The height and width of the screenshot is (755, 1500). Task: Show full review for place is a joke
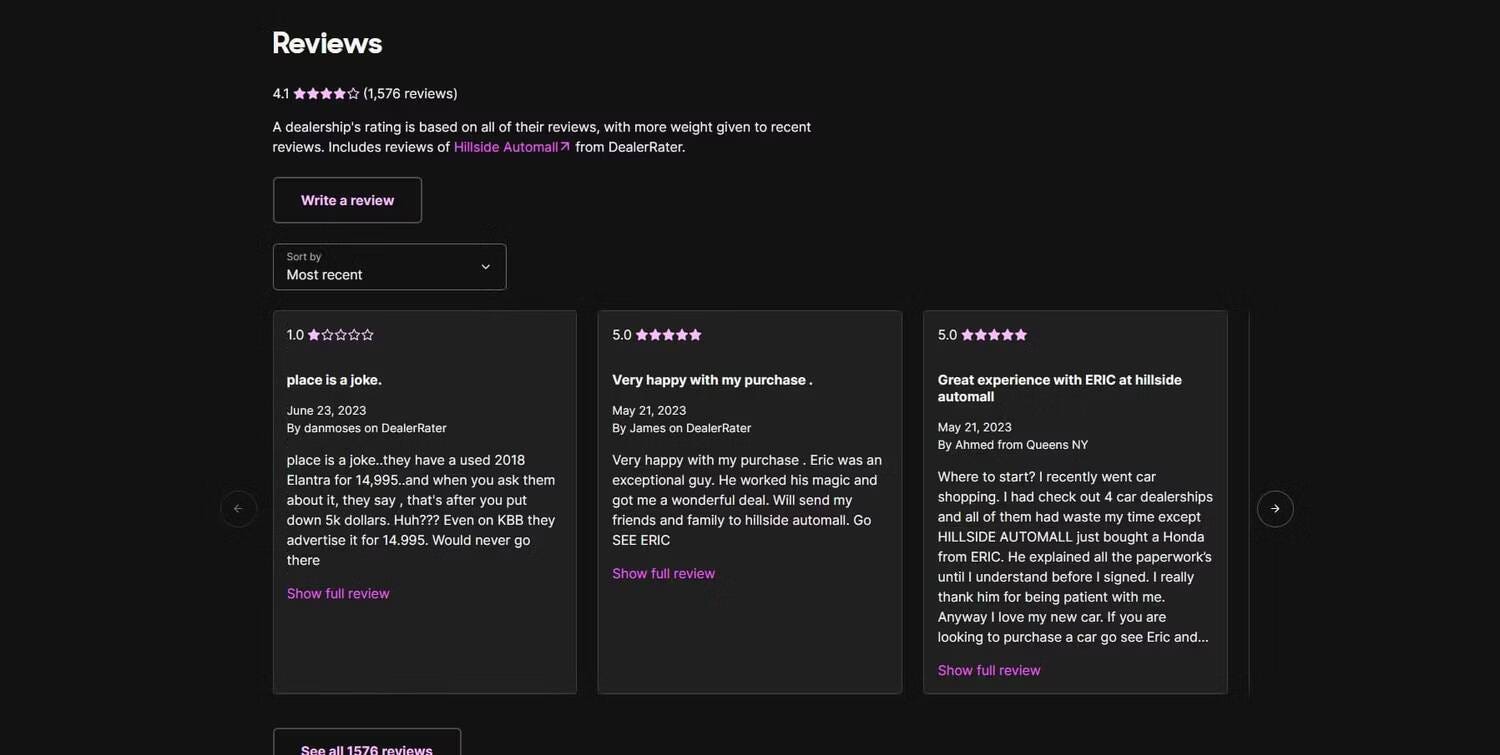coord(338,594)
